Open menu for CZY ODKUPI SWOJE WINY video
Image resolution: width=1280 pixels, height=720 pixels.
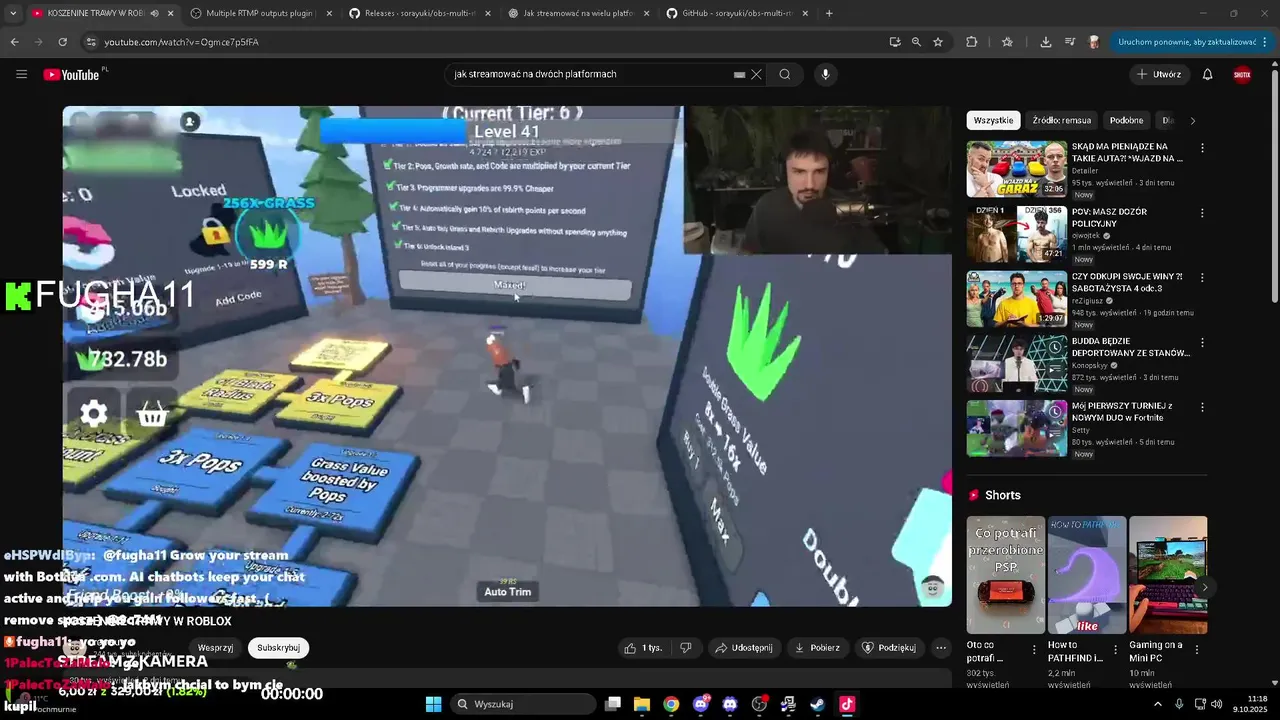tap(1202, 278)
